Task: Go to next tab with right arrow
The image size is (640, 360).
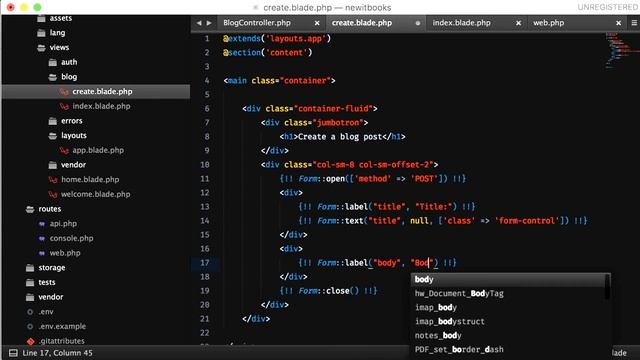Action: click(x=209, y=23)
